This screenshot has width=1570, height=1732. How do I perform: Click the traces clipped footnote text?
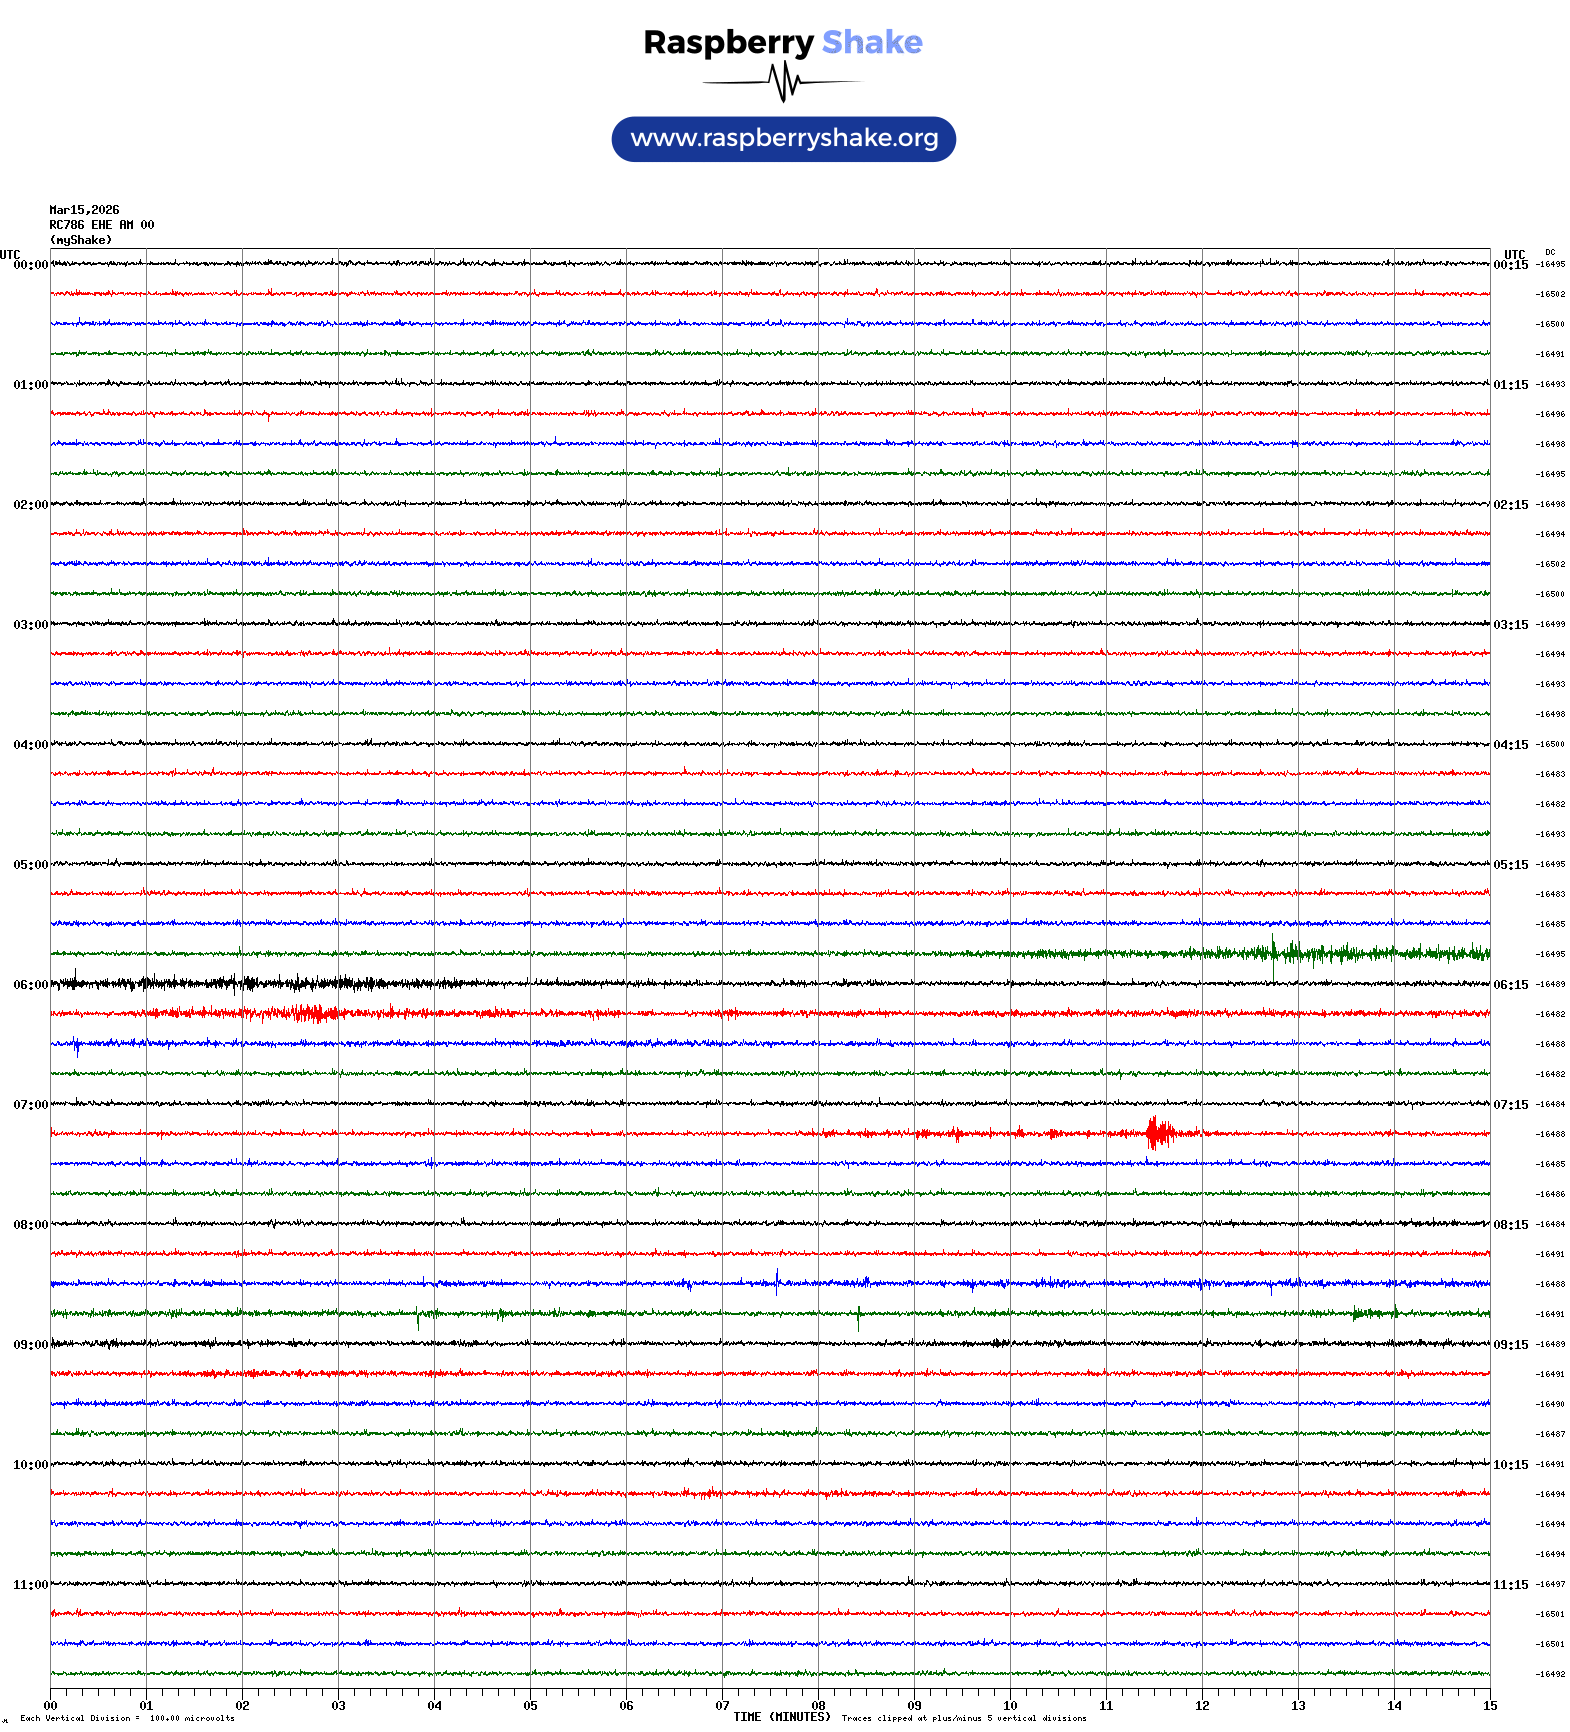[963, 1718]
